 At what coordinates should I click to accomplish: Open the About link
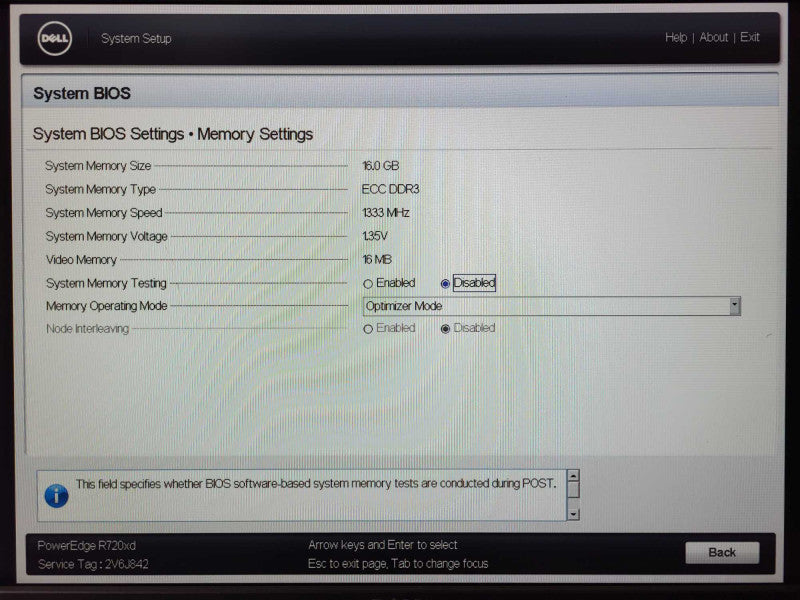(714, 38)
